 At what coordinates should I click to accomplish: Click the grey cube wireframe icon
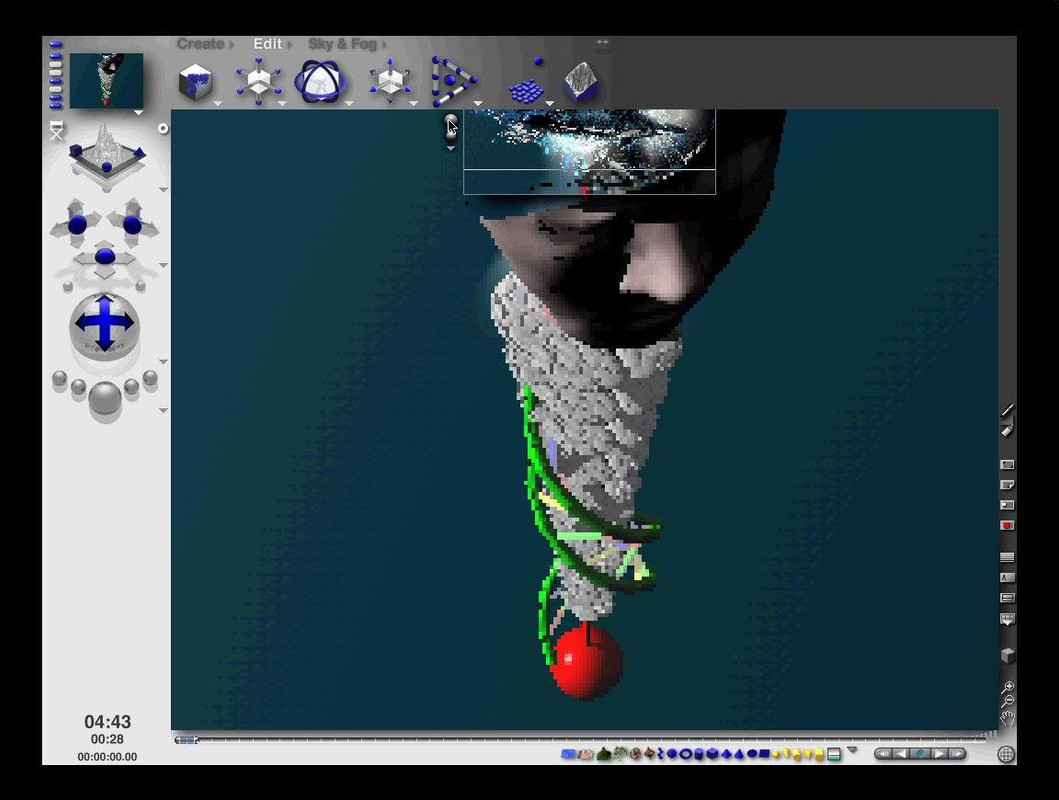coord(1007,655)
